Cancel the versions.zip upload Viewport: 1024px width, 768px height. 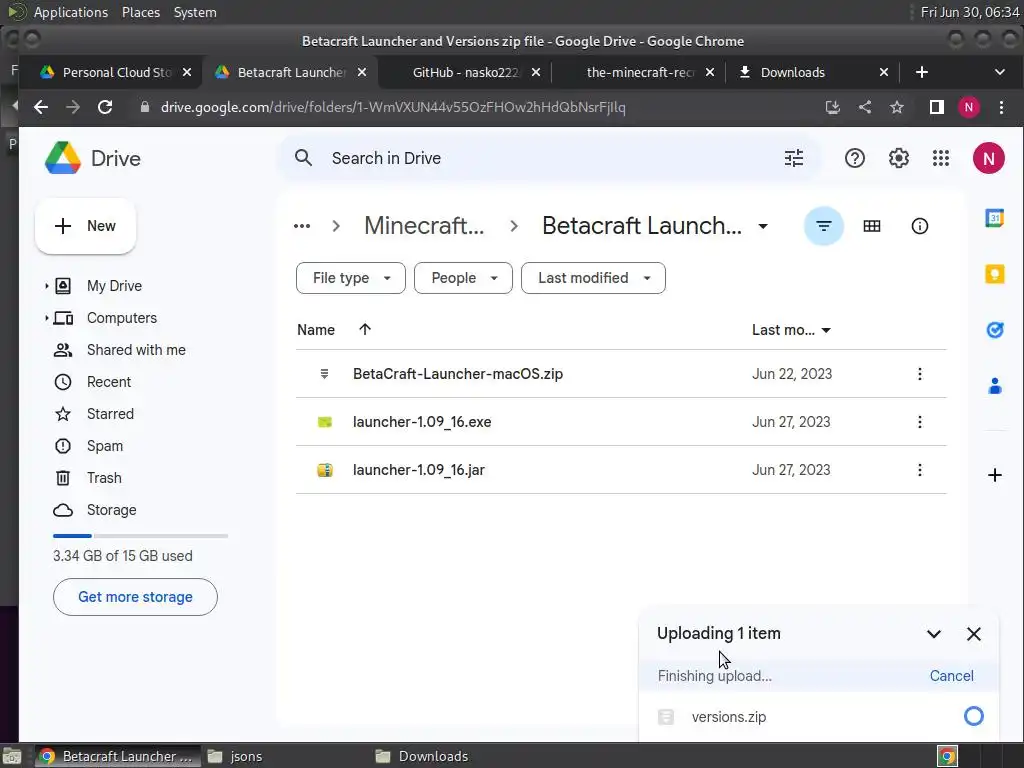pos(951,676)
